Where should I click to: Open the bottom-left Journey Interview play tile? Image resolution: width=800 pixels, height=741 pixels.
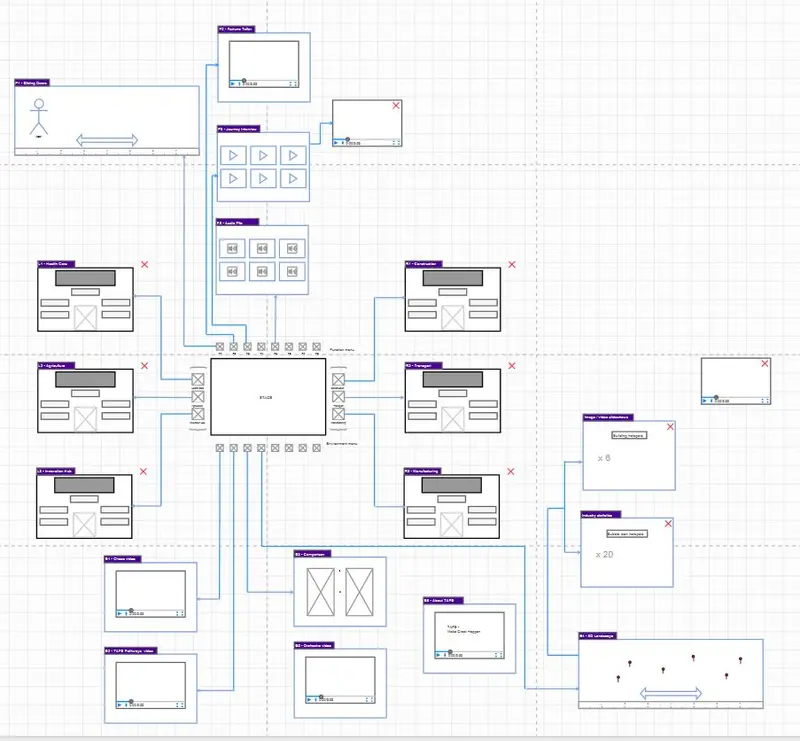(233, 179)
